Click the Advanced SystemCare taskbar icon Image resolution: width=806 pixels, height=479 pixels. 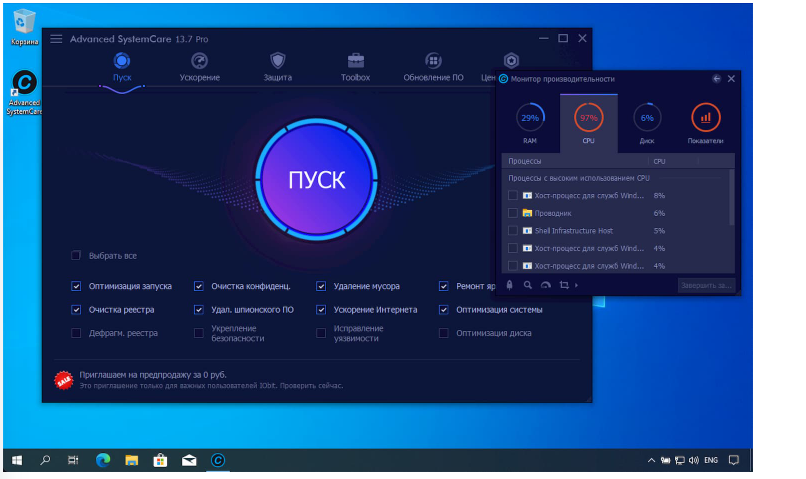[218, 460]
